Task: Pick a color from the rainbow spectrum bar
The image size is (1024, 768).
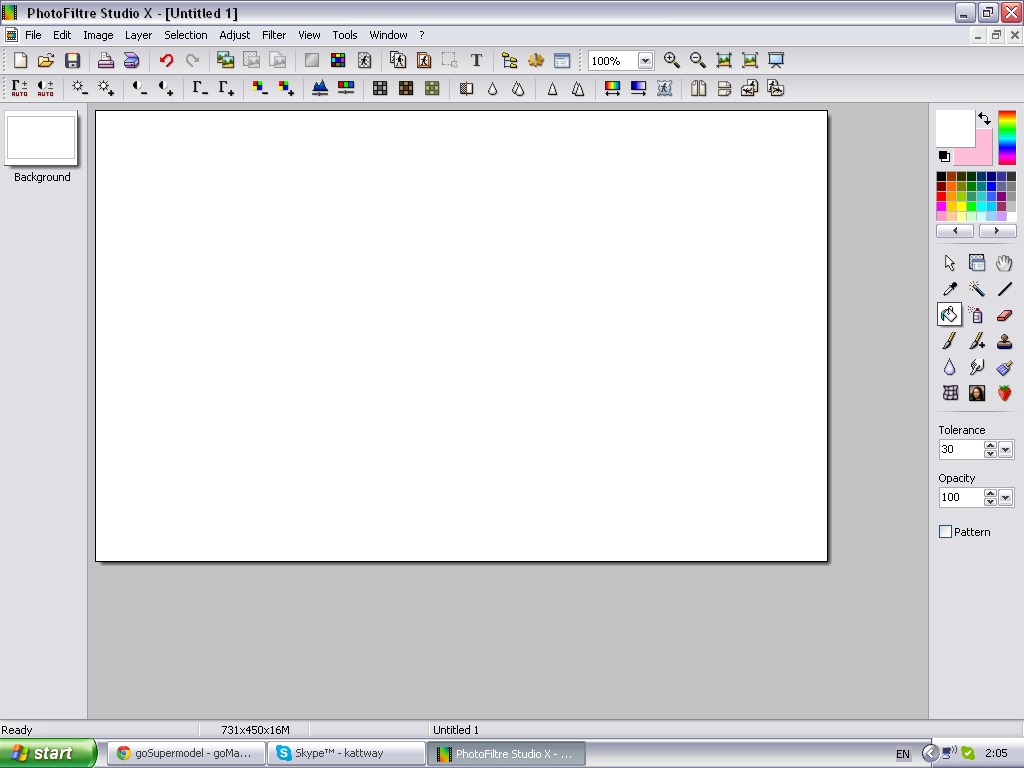Action: 1007,138
